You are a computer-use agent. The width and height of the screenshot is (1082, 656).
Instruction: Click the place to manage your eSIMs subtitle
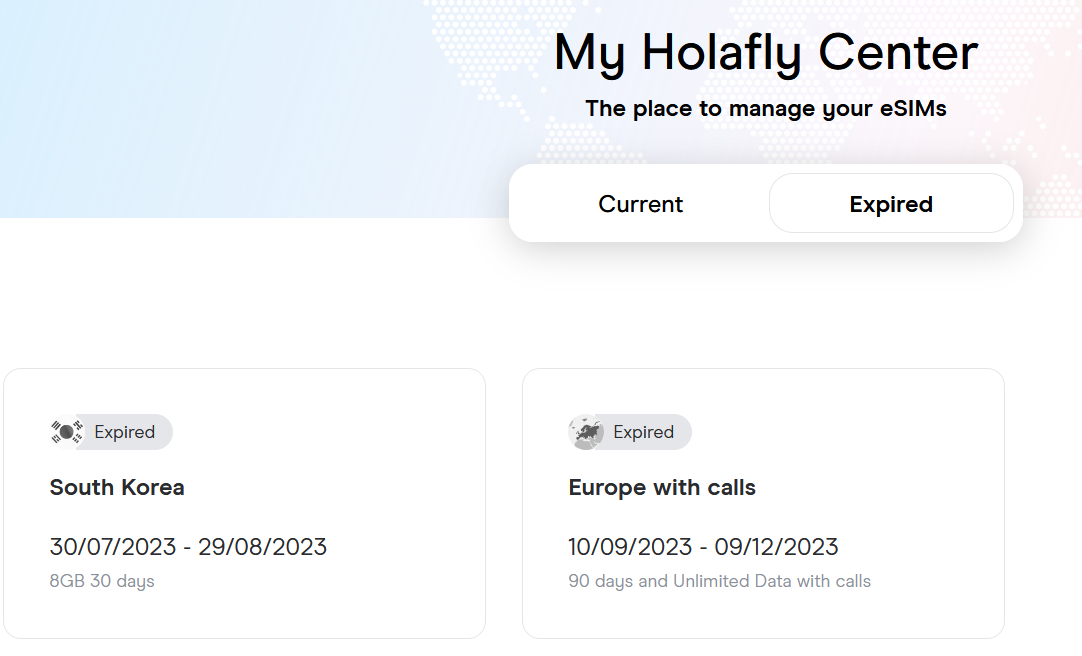click(x=765, y=108)
